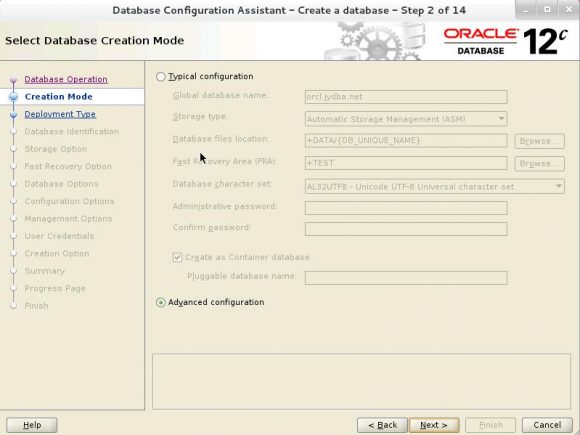Viewport: 580px width, 435px height.
Task: Select the Advanced configuration radio button
Action: (x=161, y=303)
